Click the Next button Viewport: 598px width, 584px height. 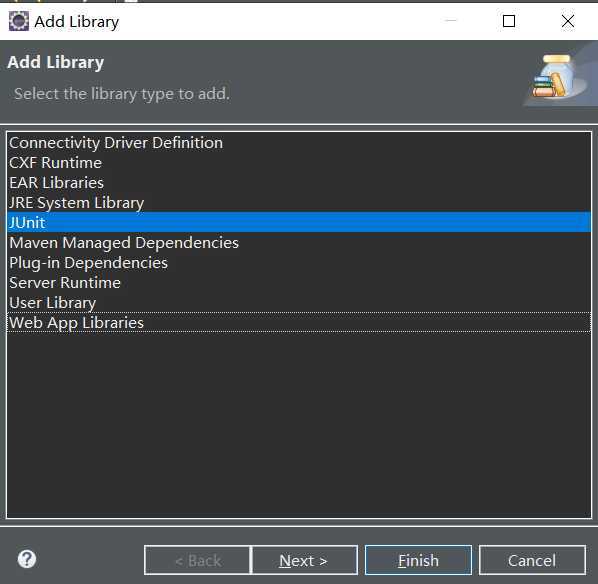coord(305,560)
